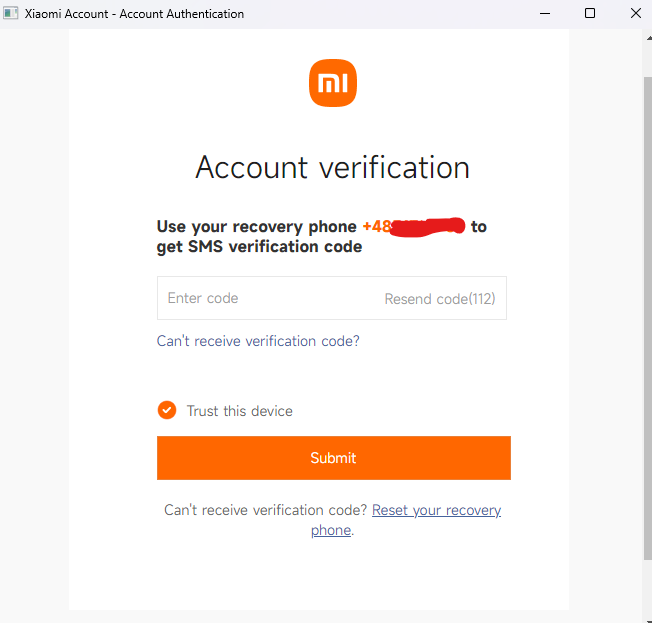Screen dimensions: 652x623
Task: Click the 'Account verification' heading
Action: coord(332,167)
